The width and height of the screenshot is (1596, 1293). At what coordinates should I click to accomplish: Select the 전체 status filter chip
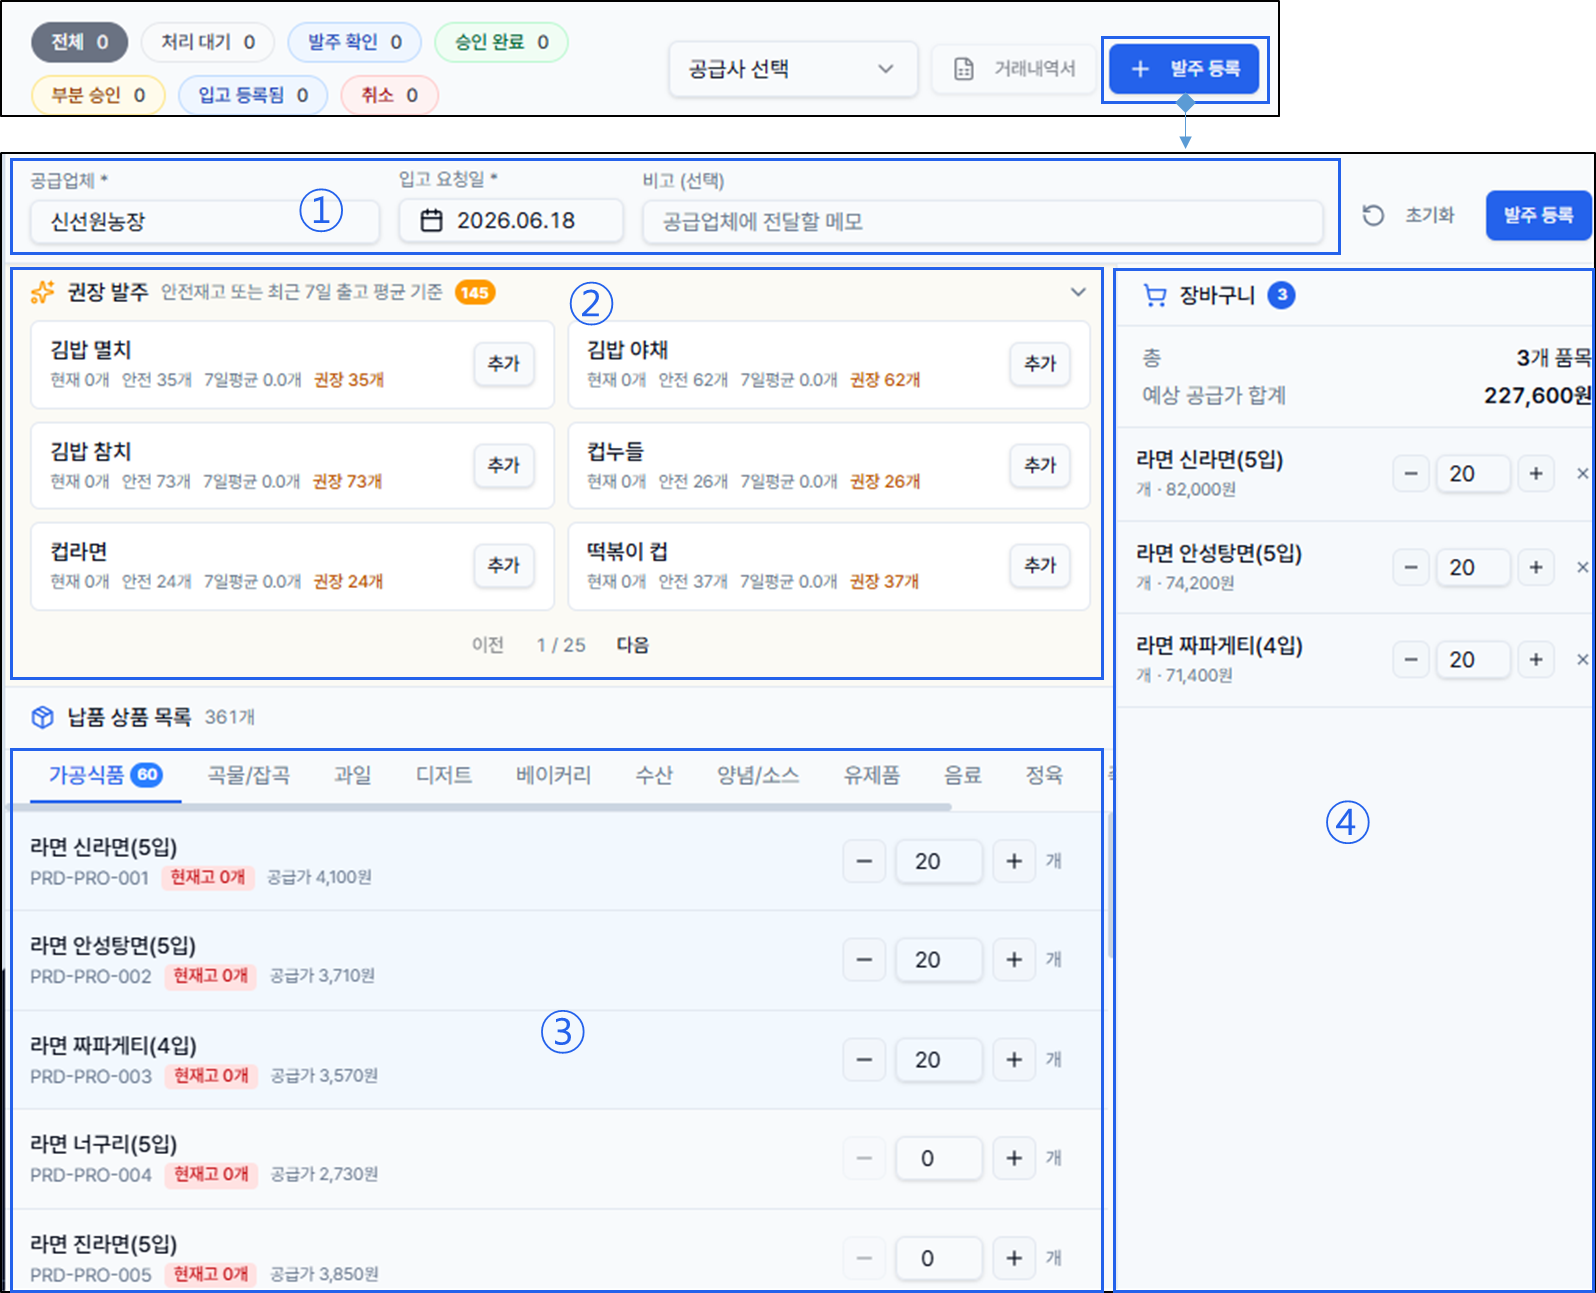(x=80, y=42)
